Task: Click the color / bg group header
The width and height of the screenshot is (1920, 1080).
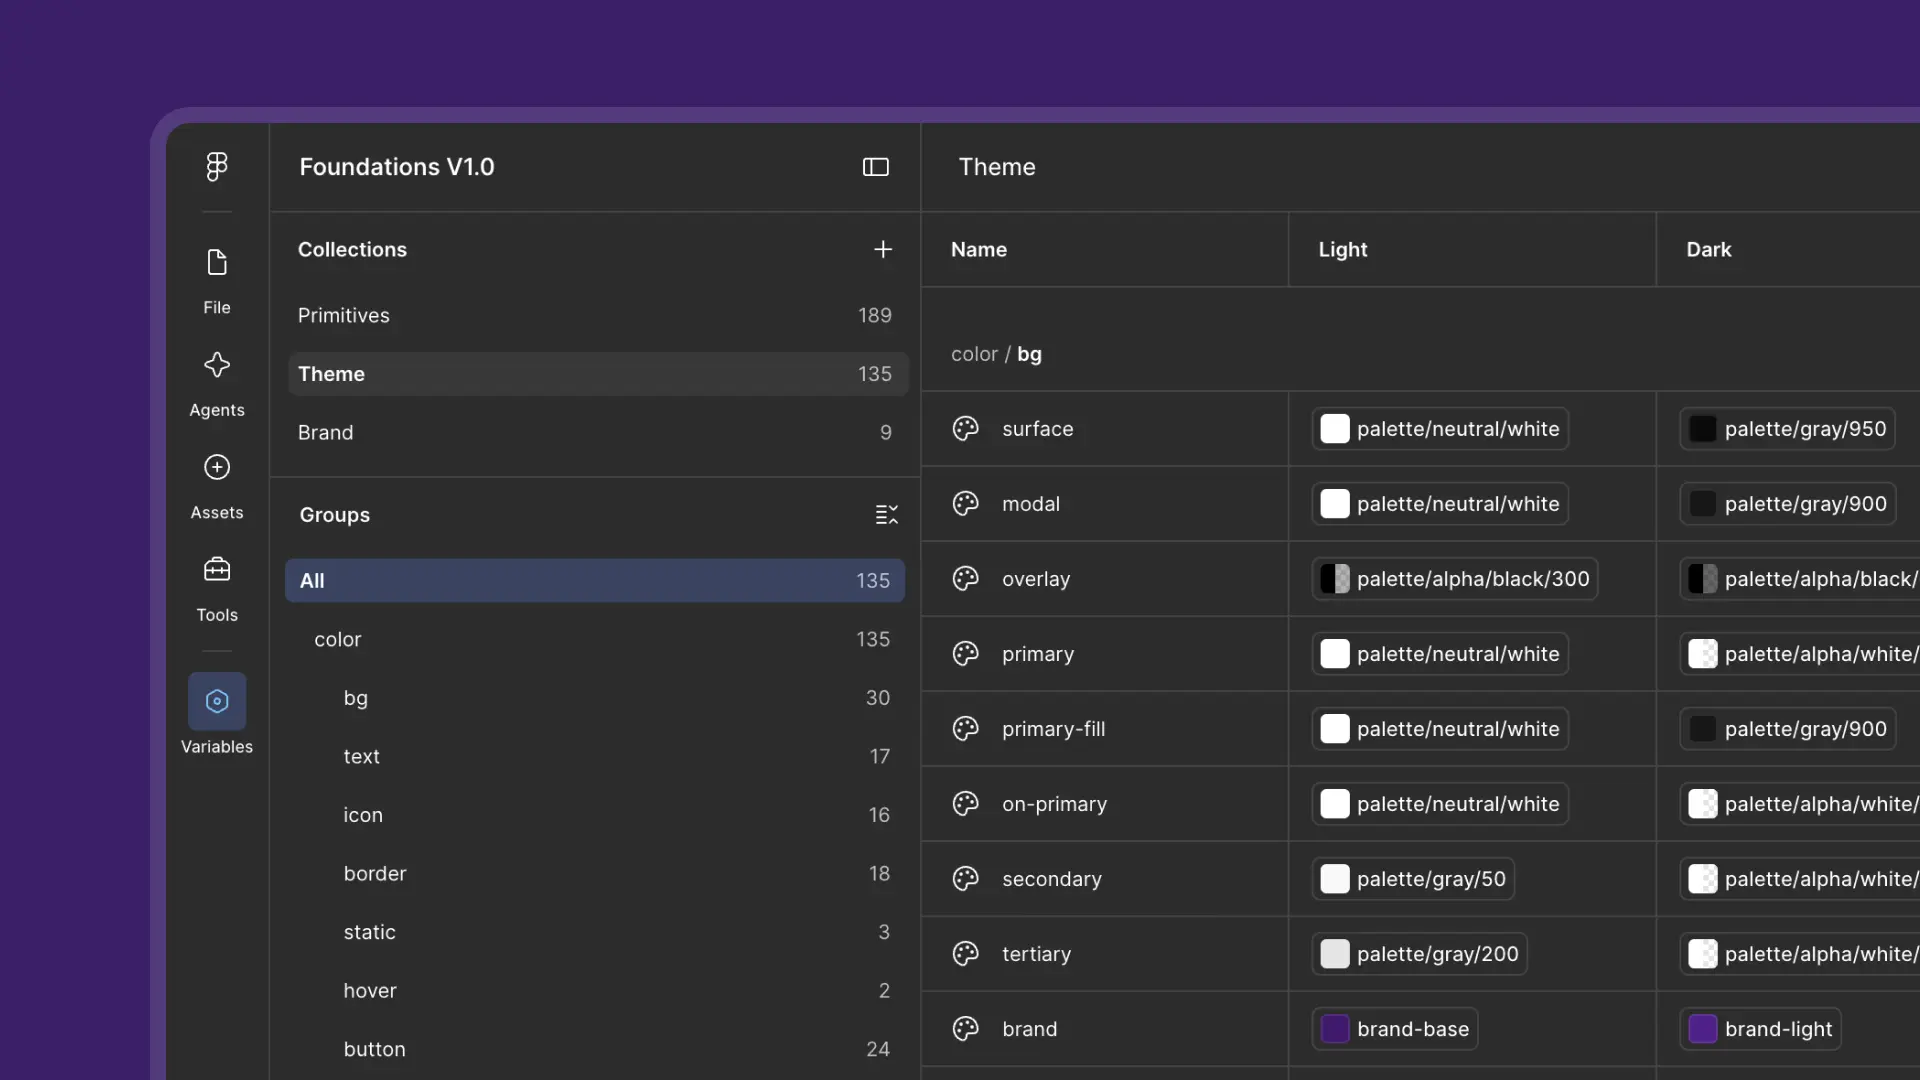Action: (x=997, y=354)
